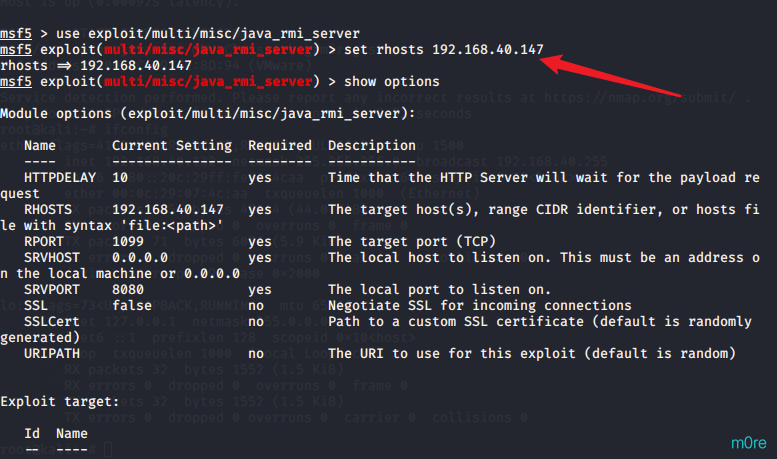Viewport: 777px width, 459px height.
Task: Click the msf5 prompt on the first line
Action: tap(16, 34)
